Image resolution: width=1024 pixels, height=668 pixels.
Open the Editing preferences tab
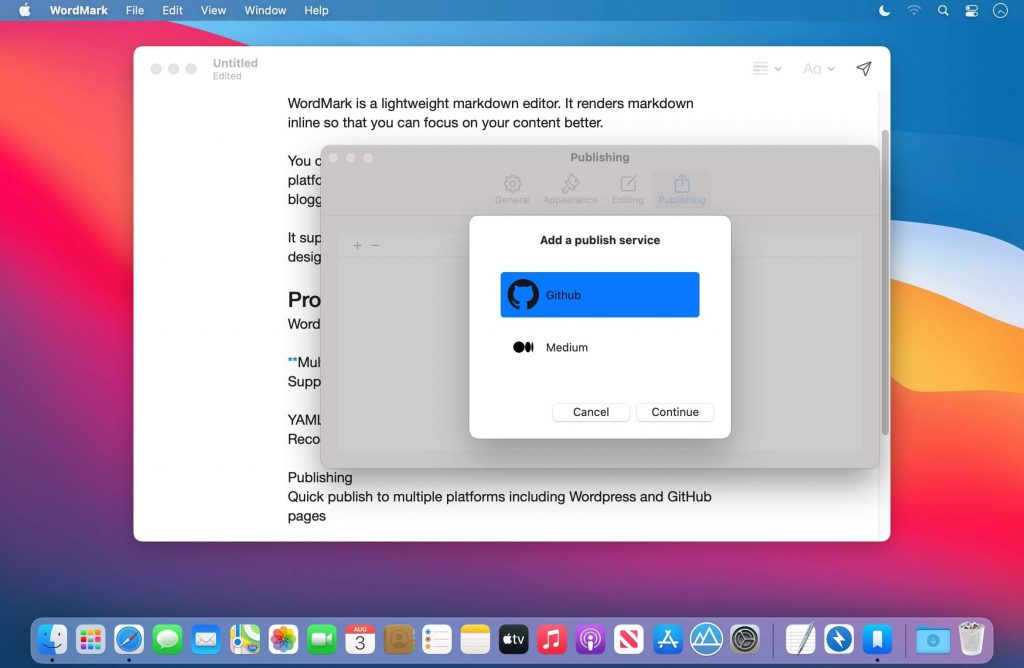(x=628, y=189)
